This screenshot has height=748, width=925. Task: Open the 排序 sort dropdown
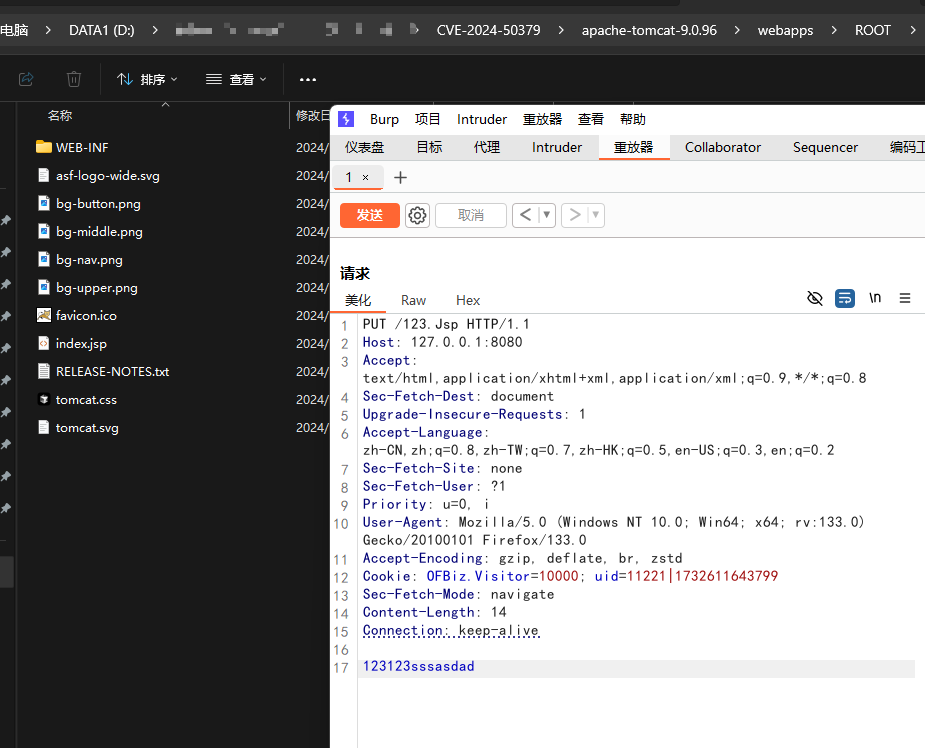click(x=147, y=79)
